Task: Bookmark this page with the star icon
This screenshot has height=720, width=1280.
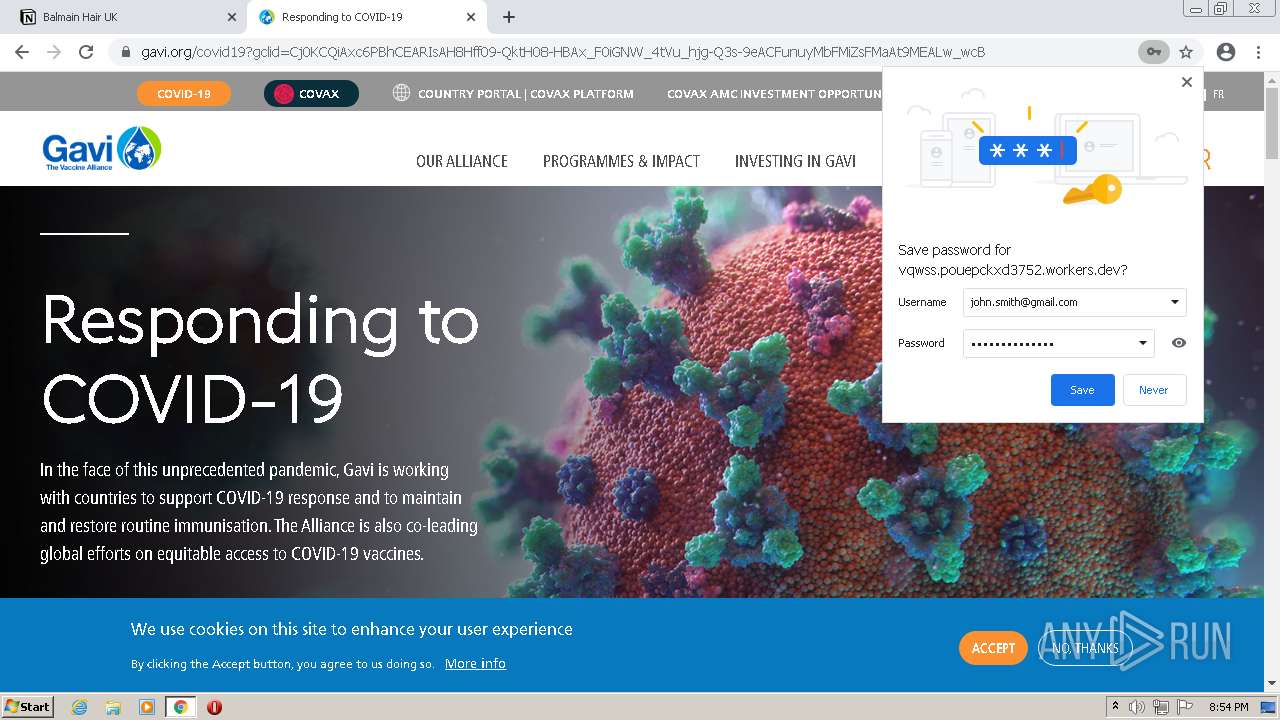Action: (1186, 52)
